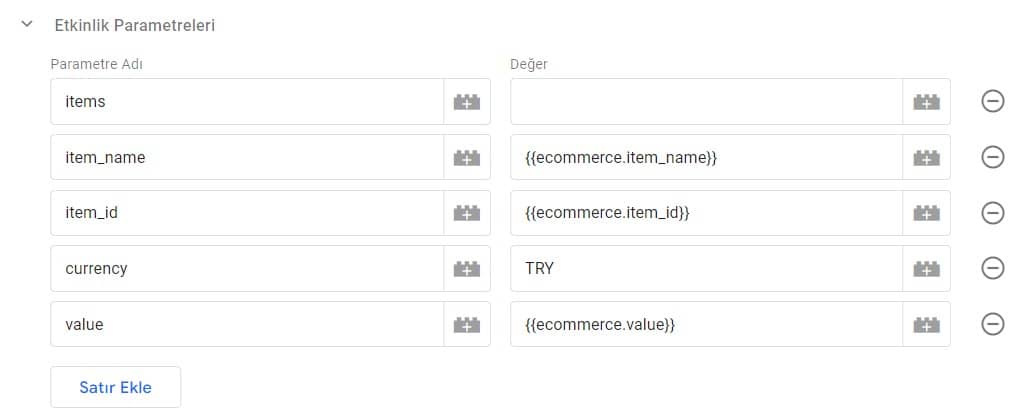Open variable picker for value parameter name
Image resolution: width=1030 pixels, height=419 pixels.
(467, 324)
